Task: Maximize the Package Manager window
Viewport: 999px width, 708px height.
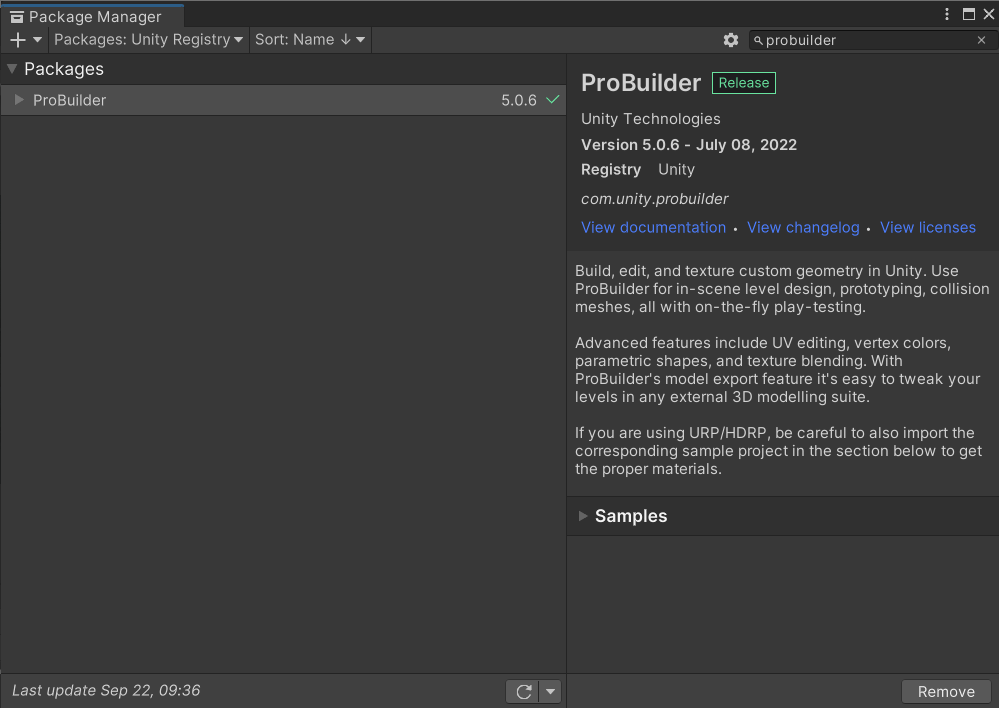Action: coord(968,14)
